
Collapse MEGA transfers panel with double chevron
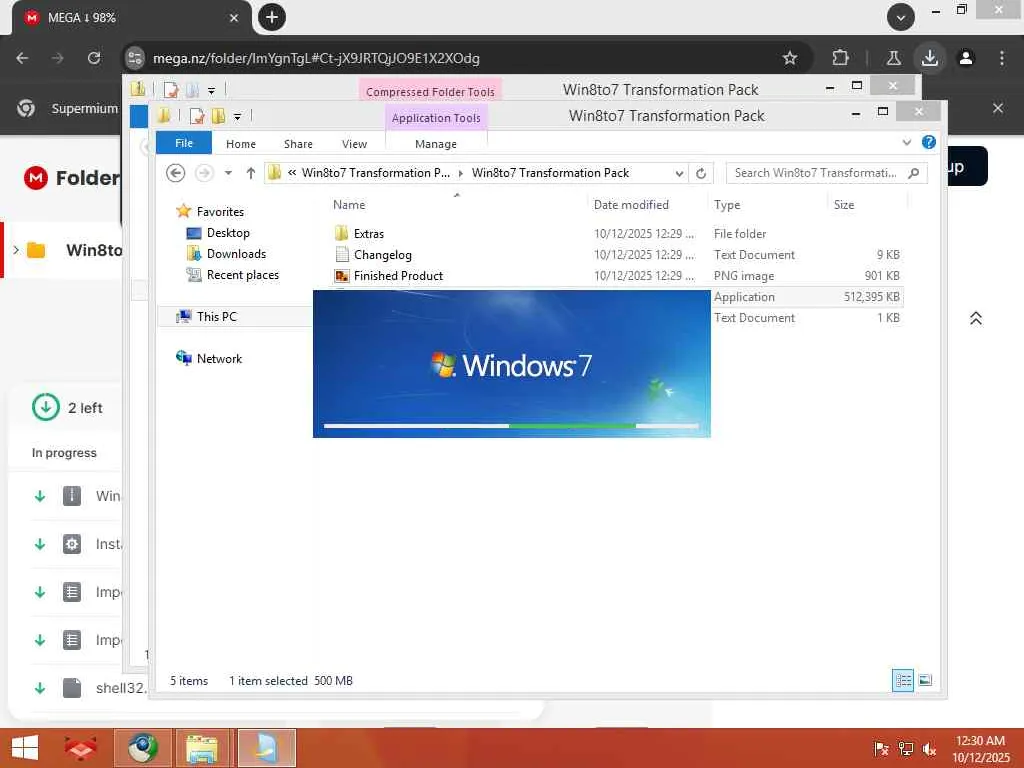[x=976, y=318]
